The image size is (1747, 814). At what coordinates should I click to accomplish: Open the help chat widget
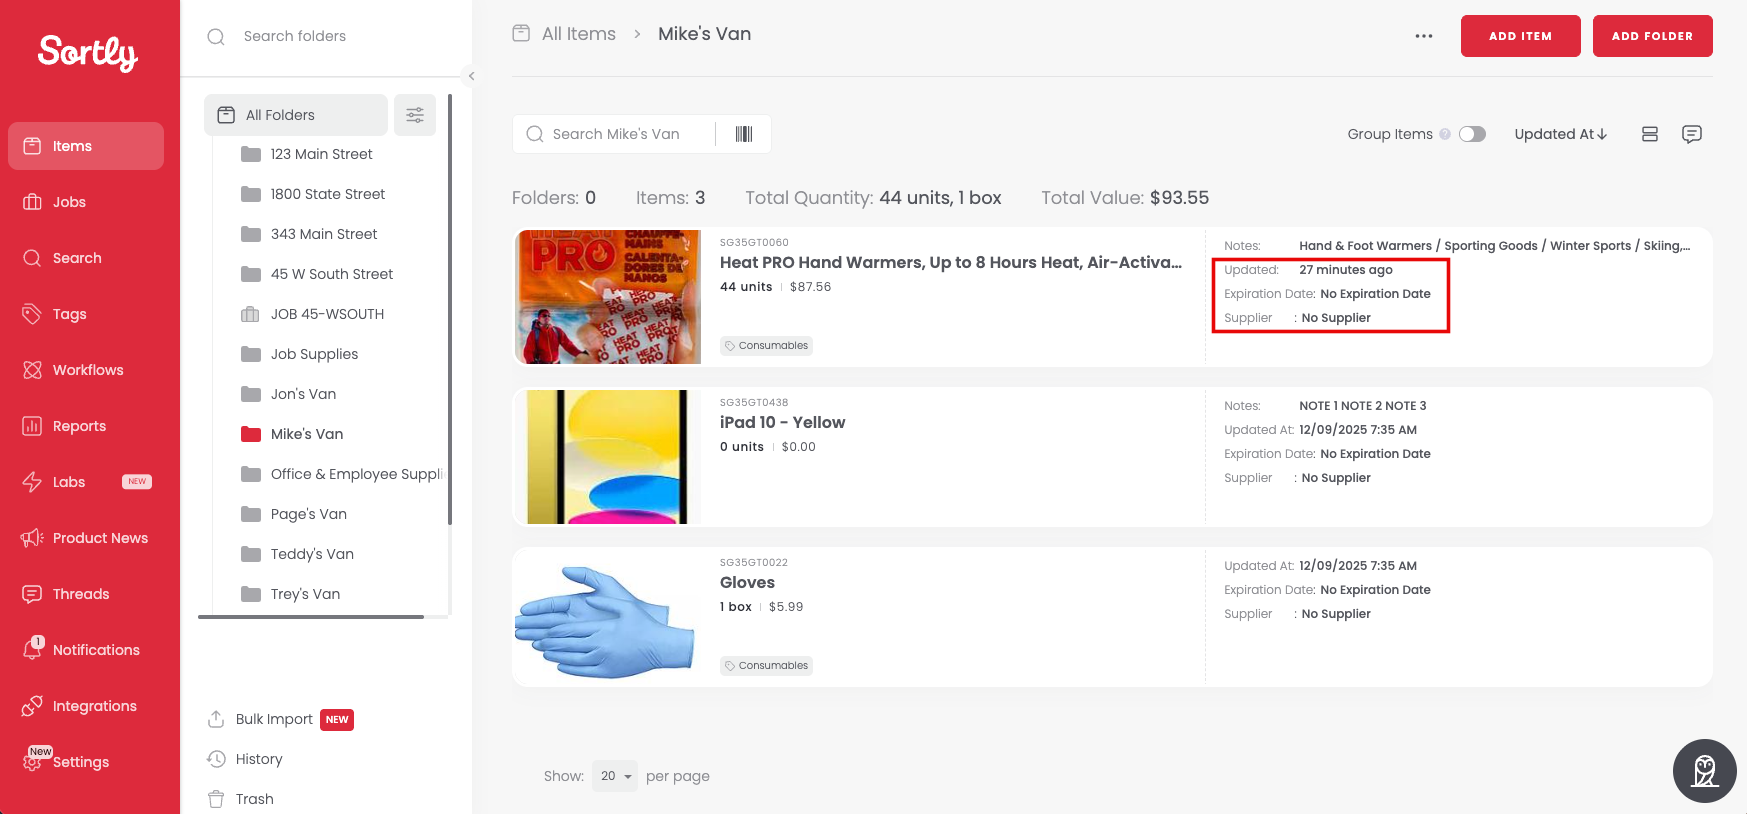click(x=1705, y=771)
